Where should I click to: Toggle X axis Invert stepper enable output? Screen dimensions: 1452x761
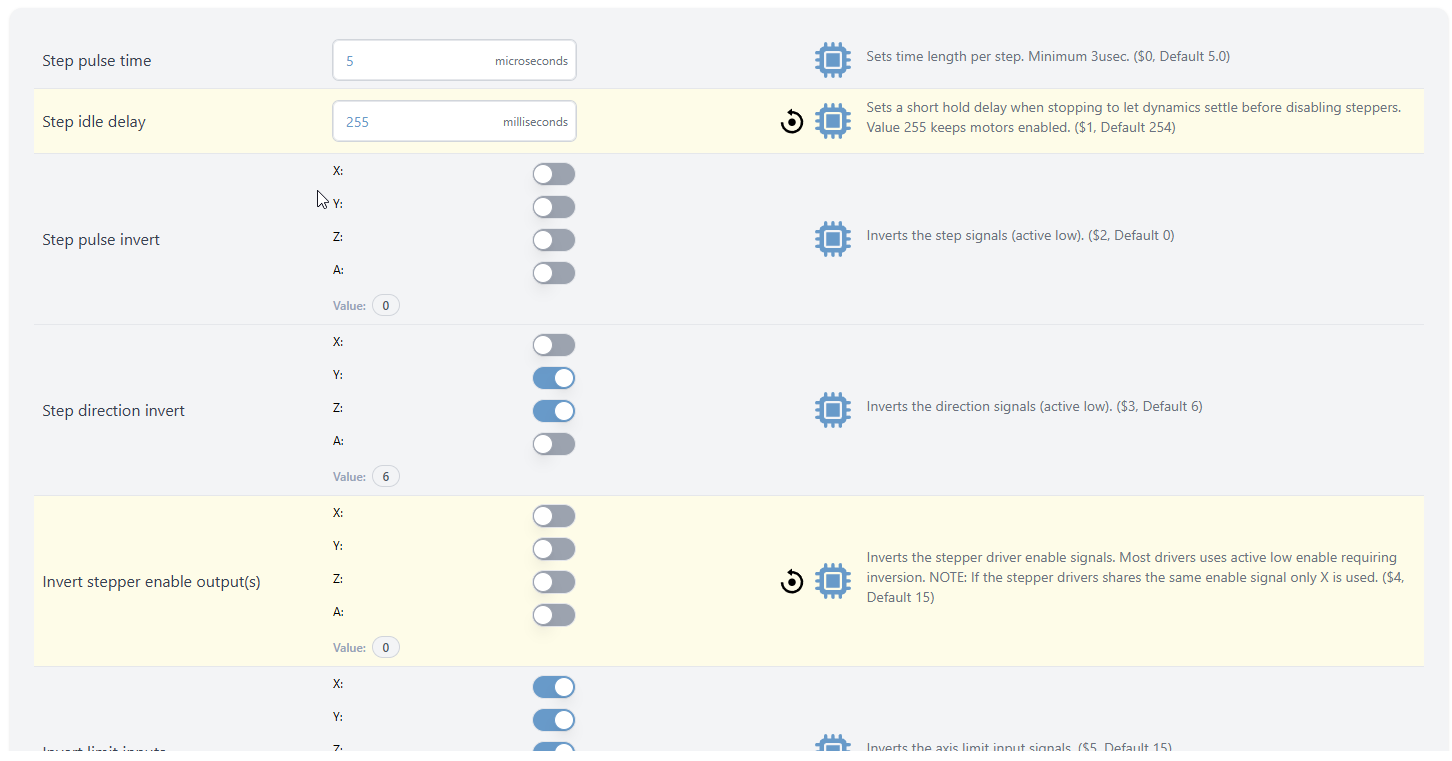point(554,516)
